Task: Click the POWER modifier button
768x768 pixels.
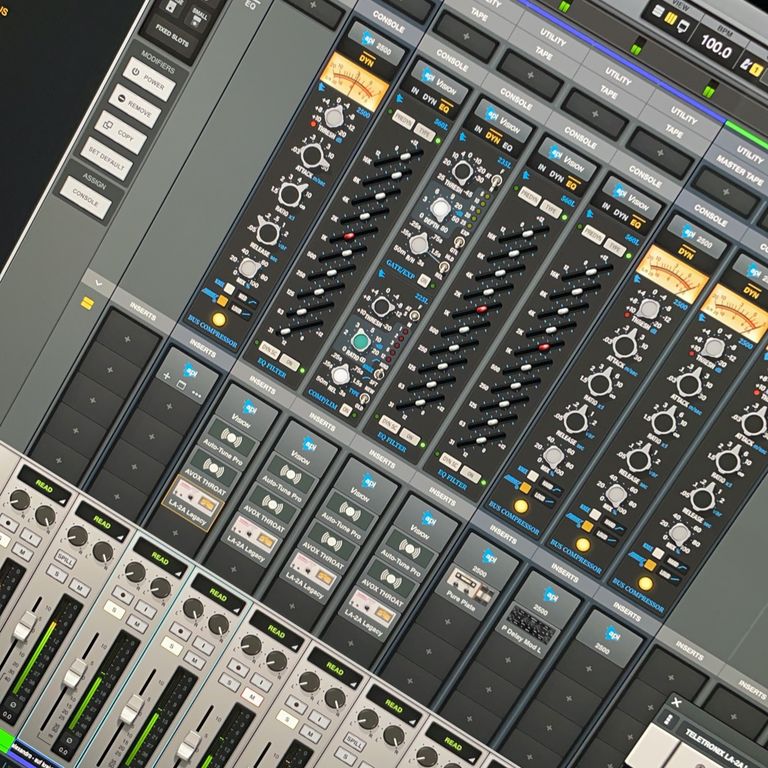Action: click(149, 79)
